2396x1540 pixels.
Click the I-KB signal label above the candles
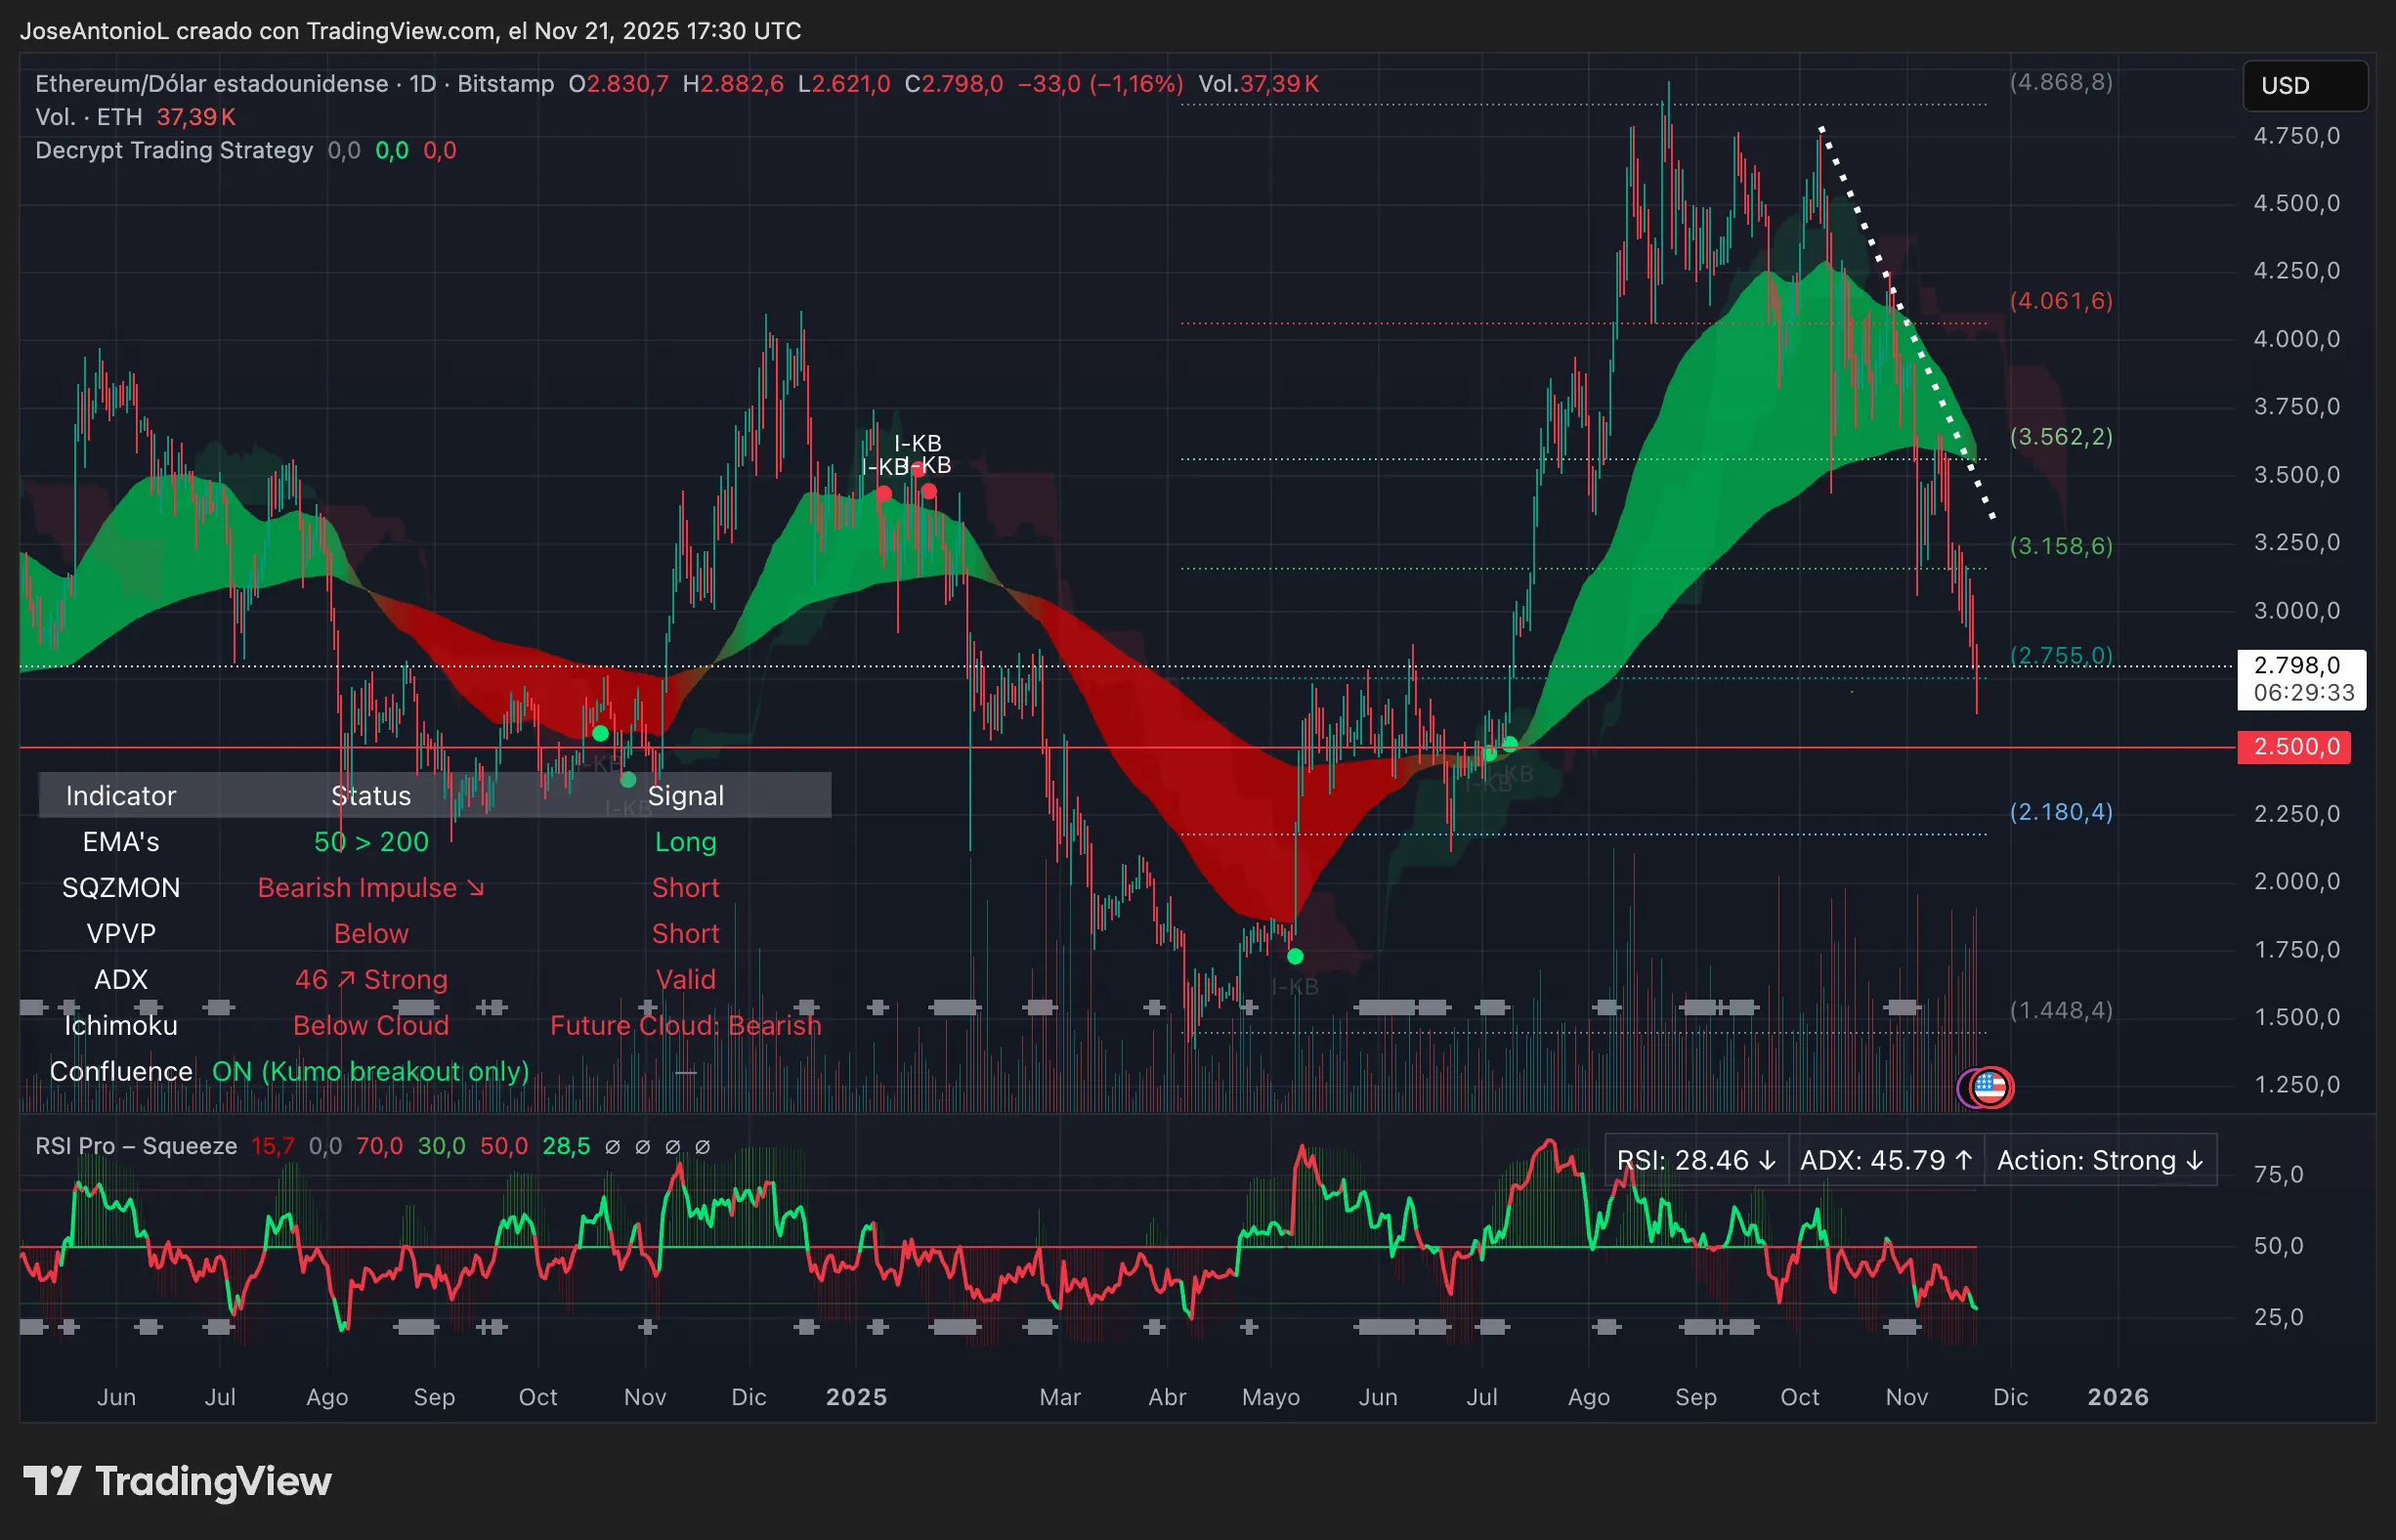point(919,443)
